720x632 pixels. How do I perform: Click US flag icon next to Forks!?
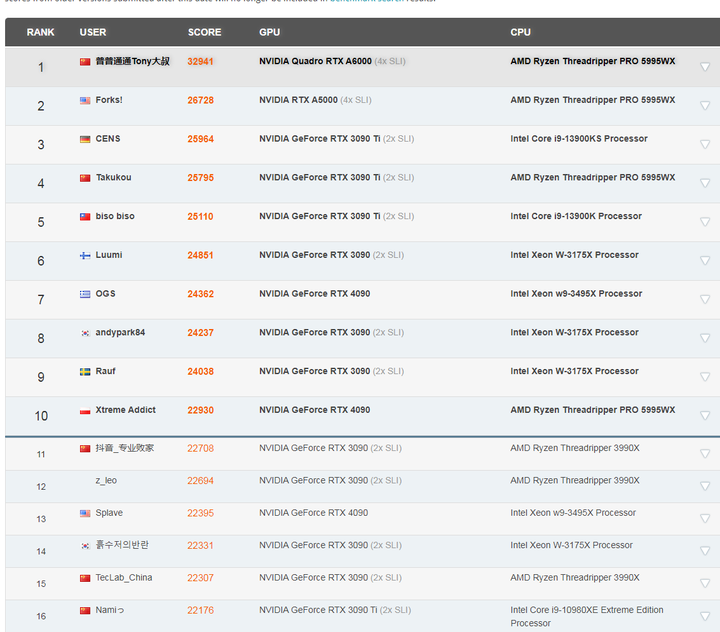[85, 101]
